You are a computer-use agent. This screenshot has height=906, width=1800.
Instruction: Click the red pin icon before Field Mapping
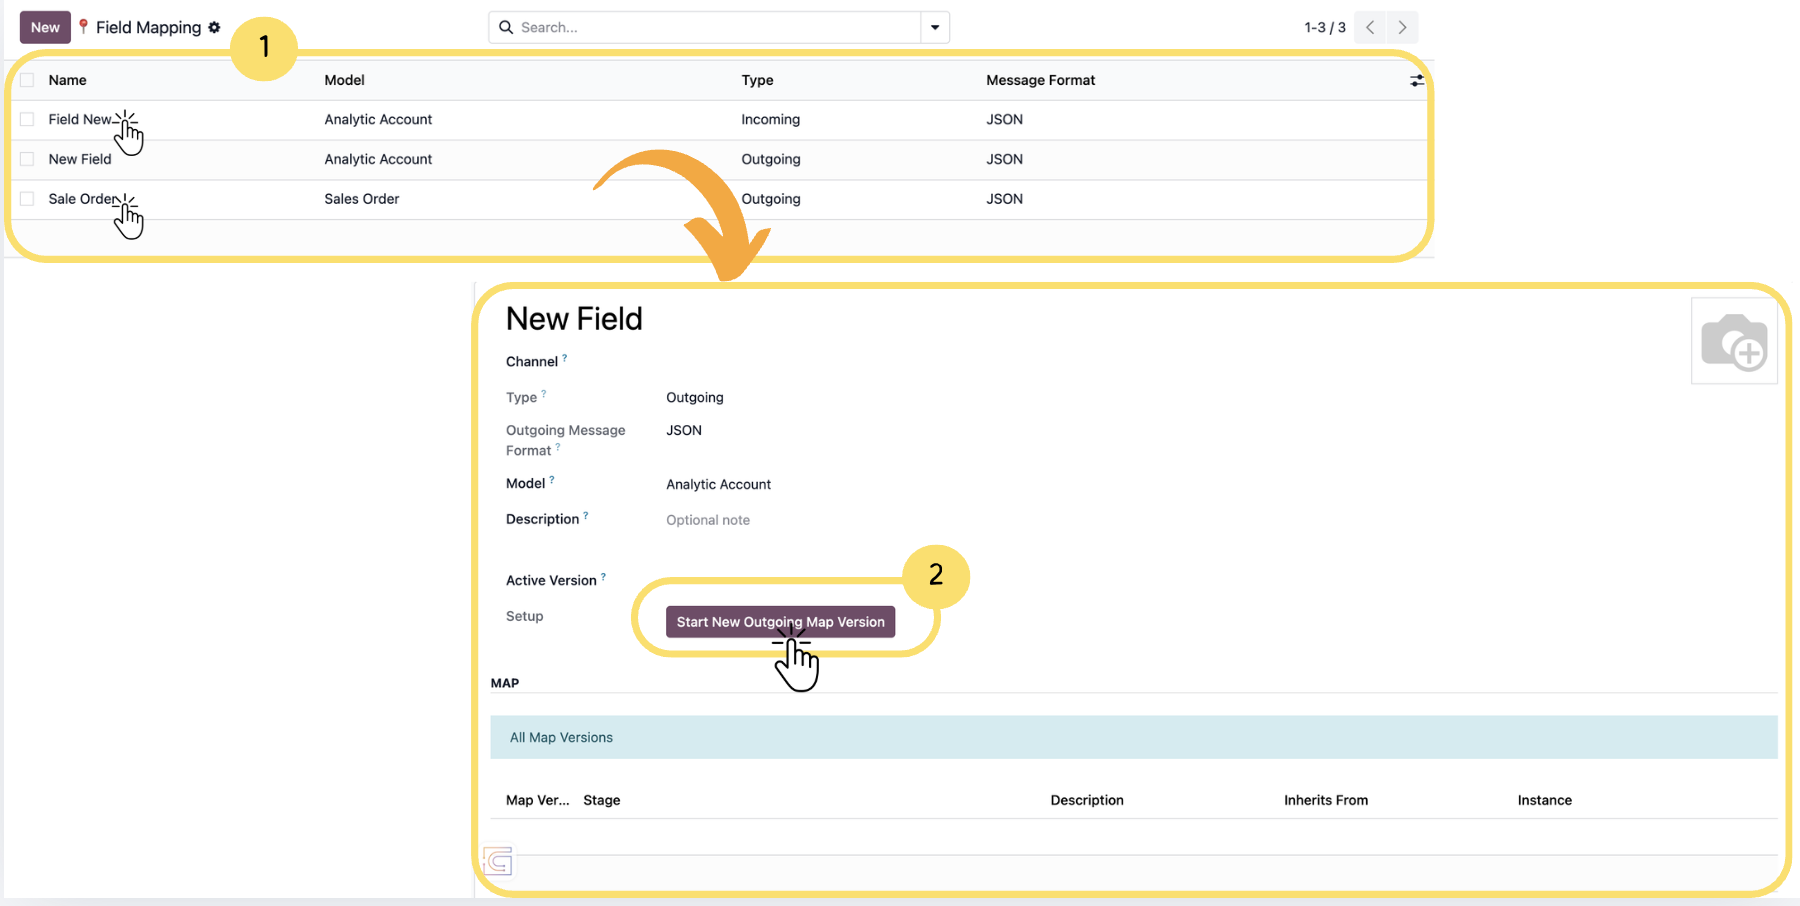pyautogui.click(x=83, y=27)
